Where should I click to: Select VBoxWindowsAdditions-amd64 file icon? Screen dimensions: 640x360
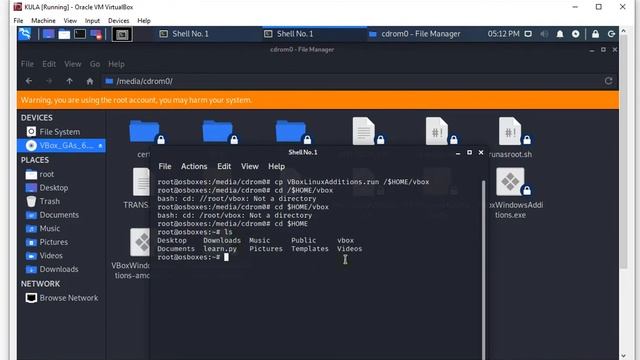pos(140,242)
